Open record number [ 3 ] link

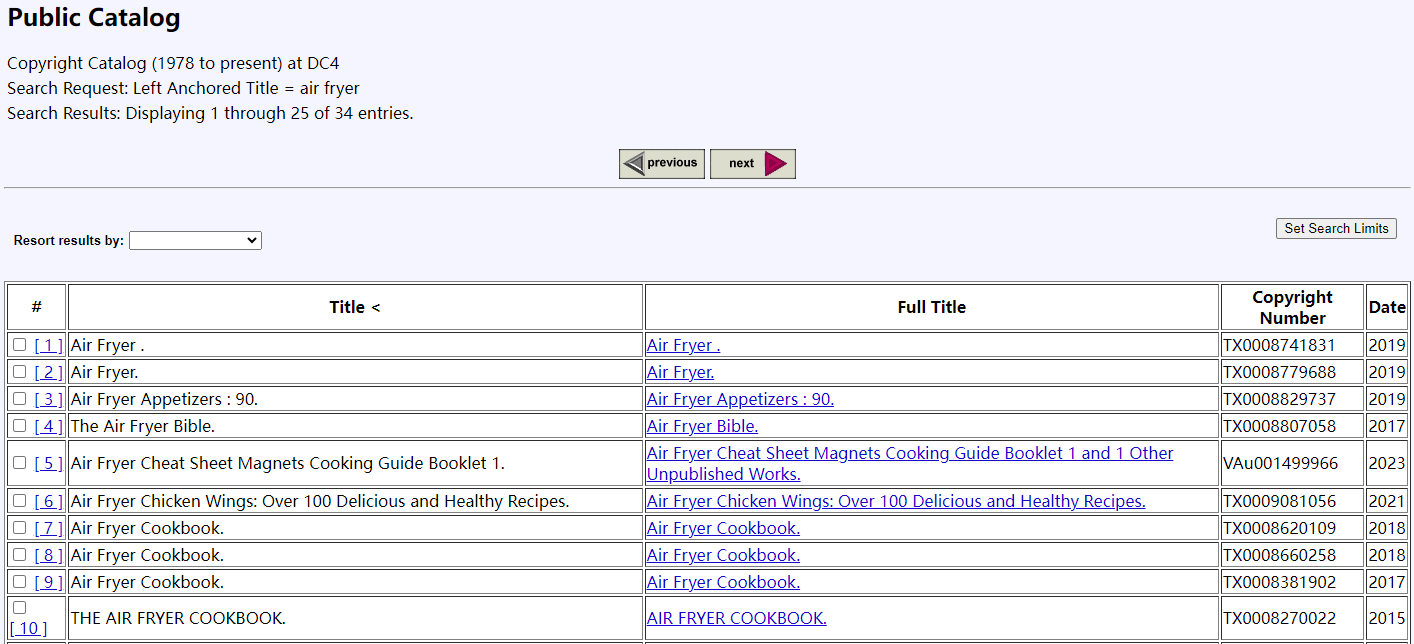(48, 399)
